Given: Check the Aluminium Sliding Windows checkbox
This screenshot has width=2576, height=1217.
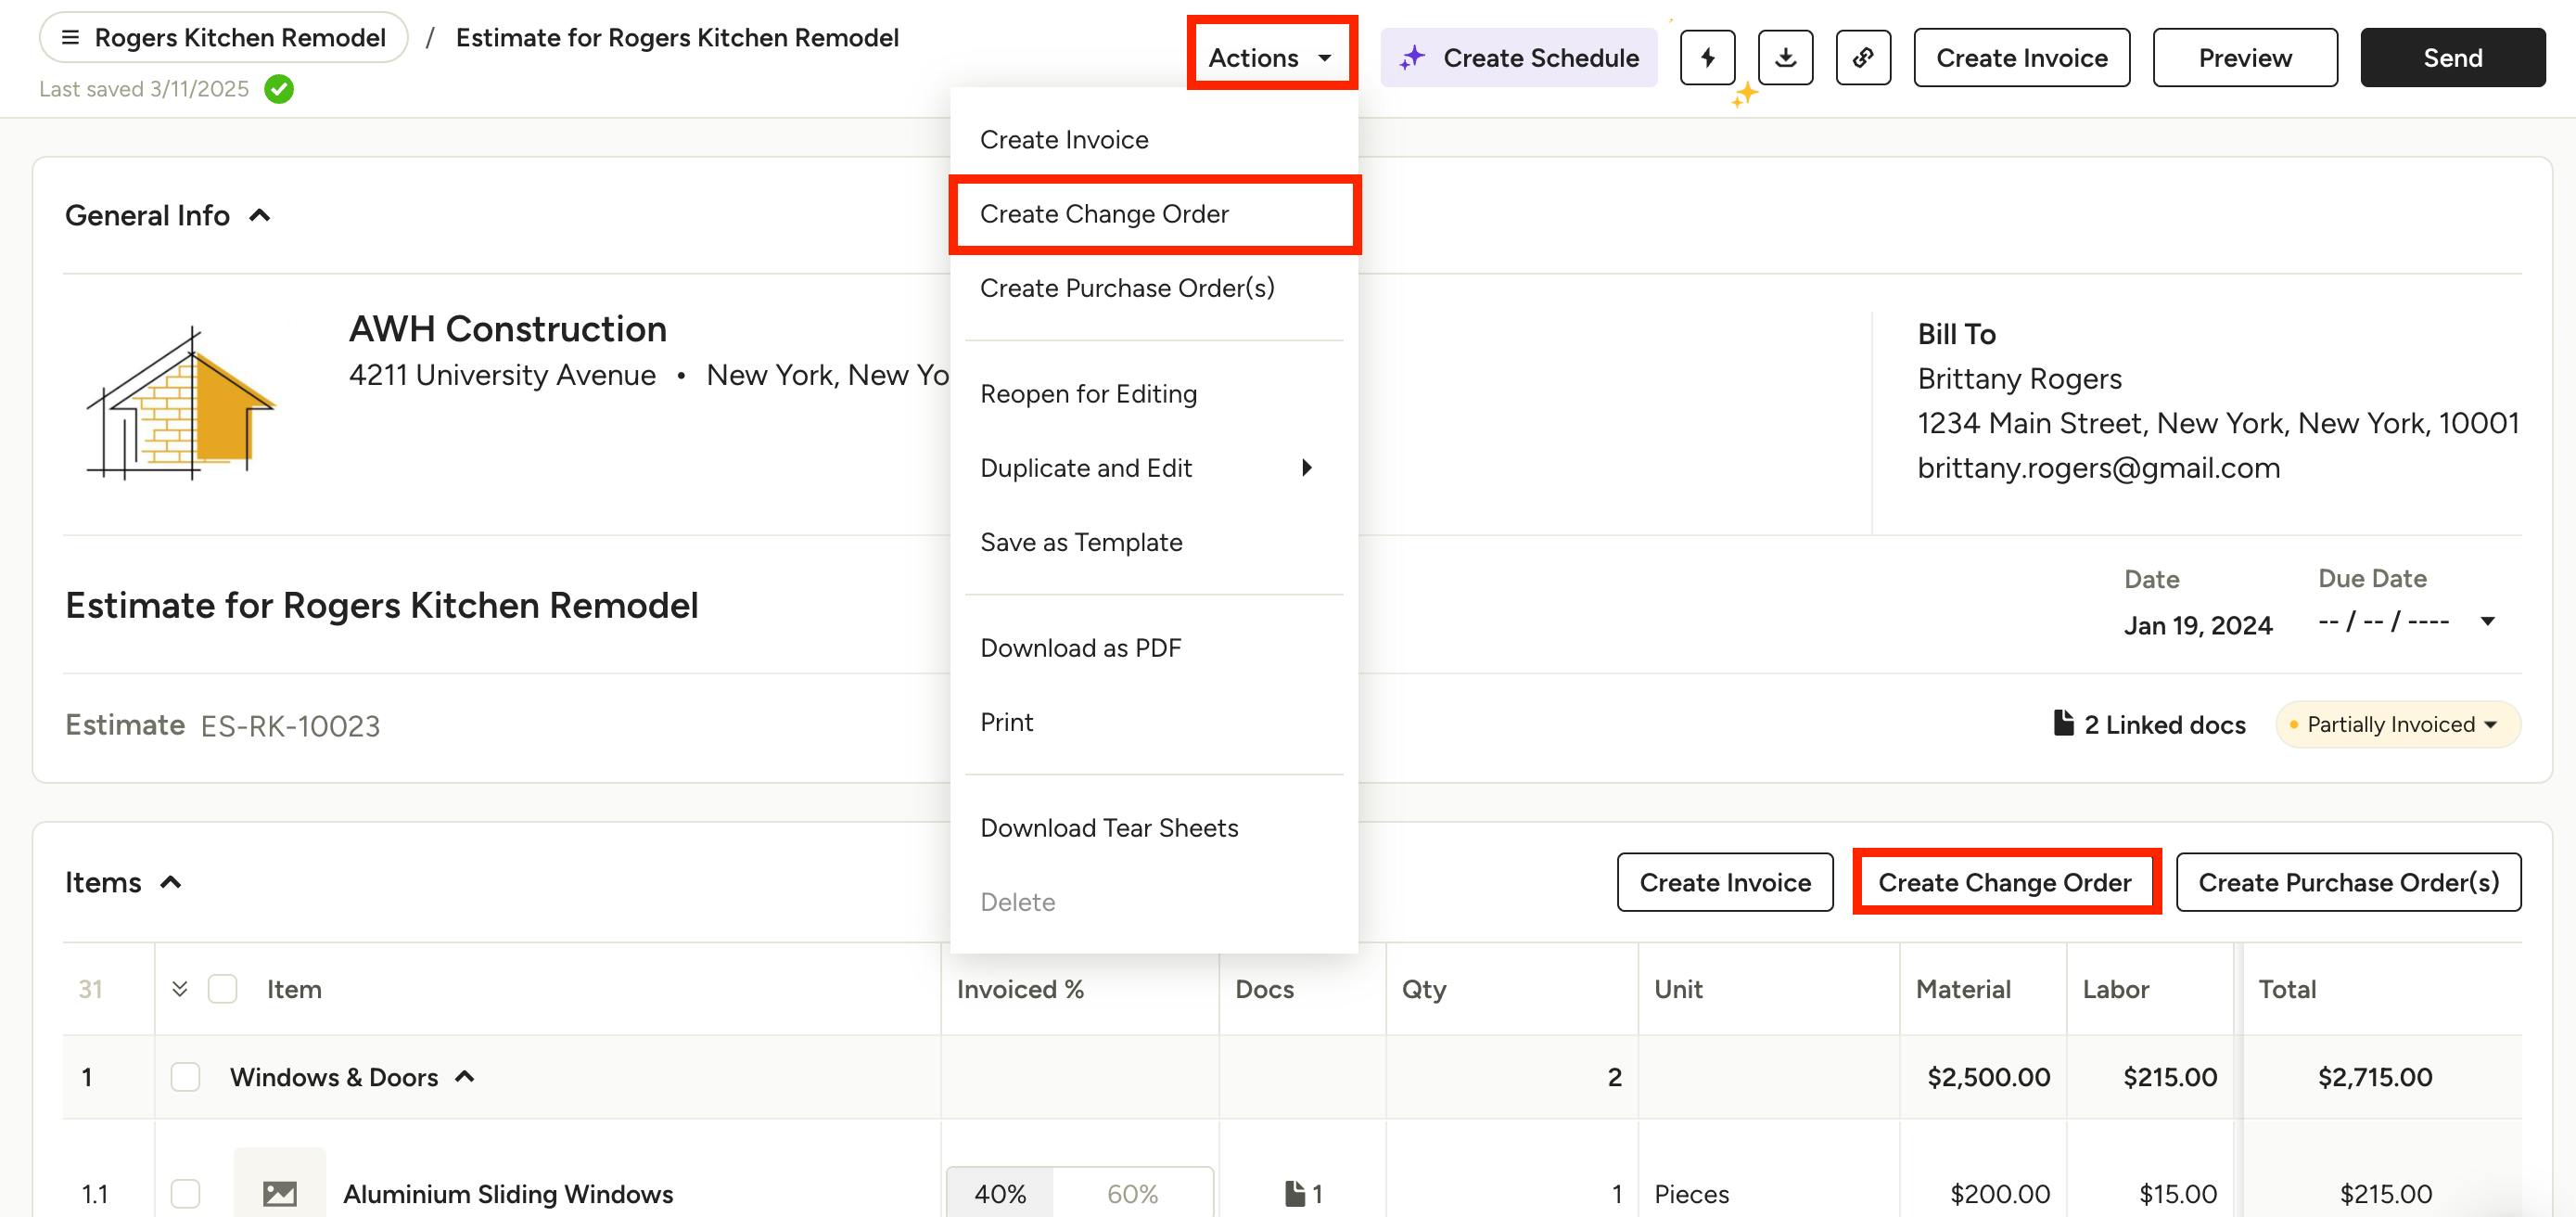Looking at the screenshot, I should pos(185,1193).
